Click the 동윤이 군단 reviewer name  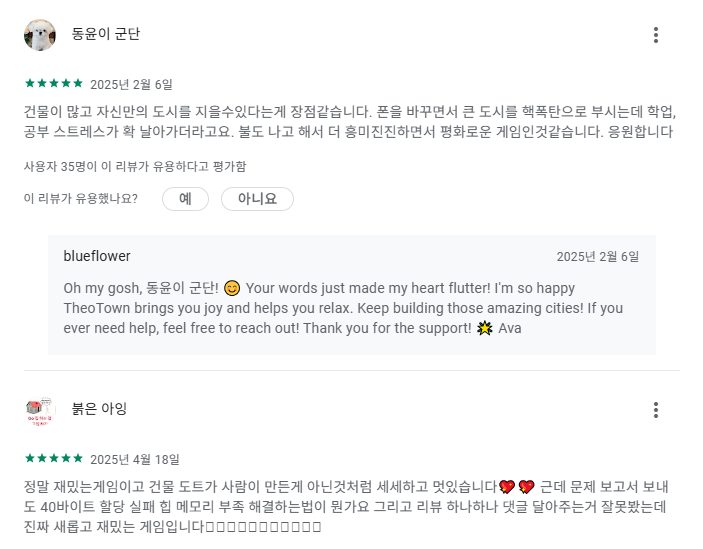coord(106,34)
